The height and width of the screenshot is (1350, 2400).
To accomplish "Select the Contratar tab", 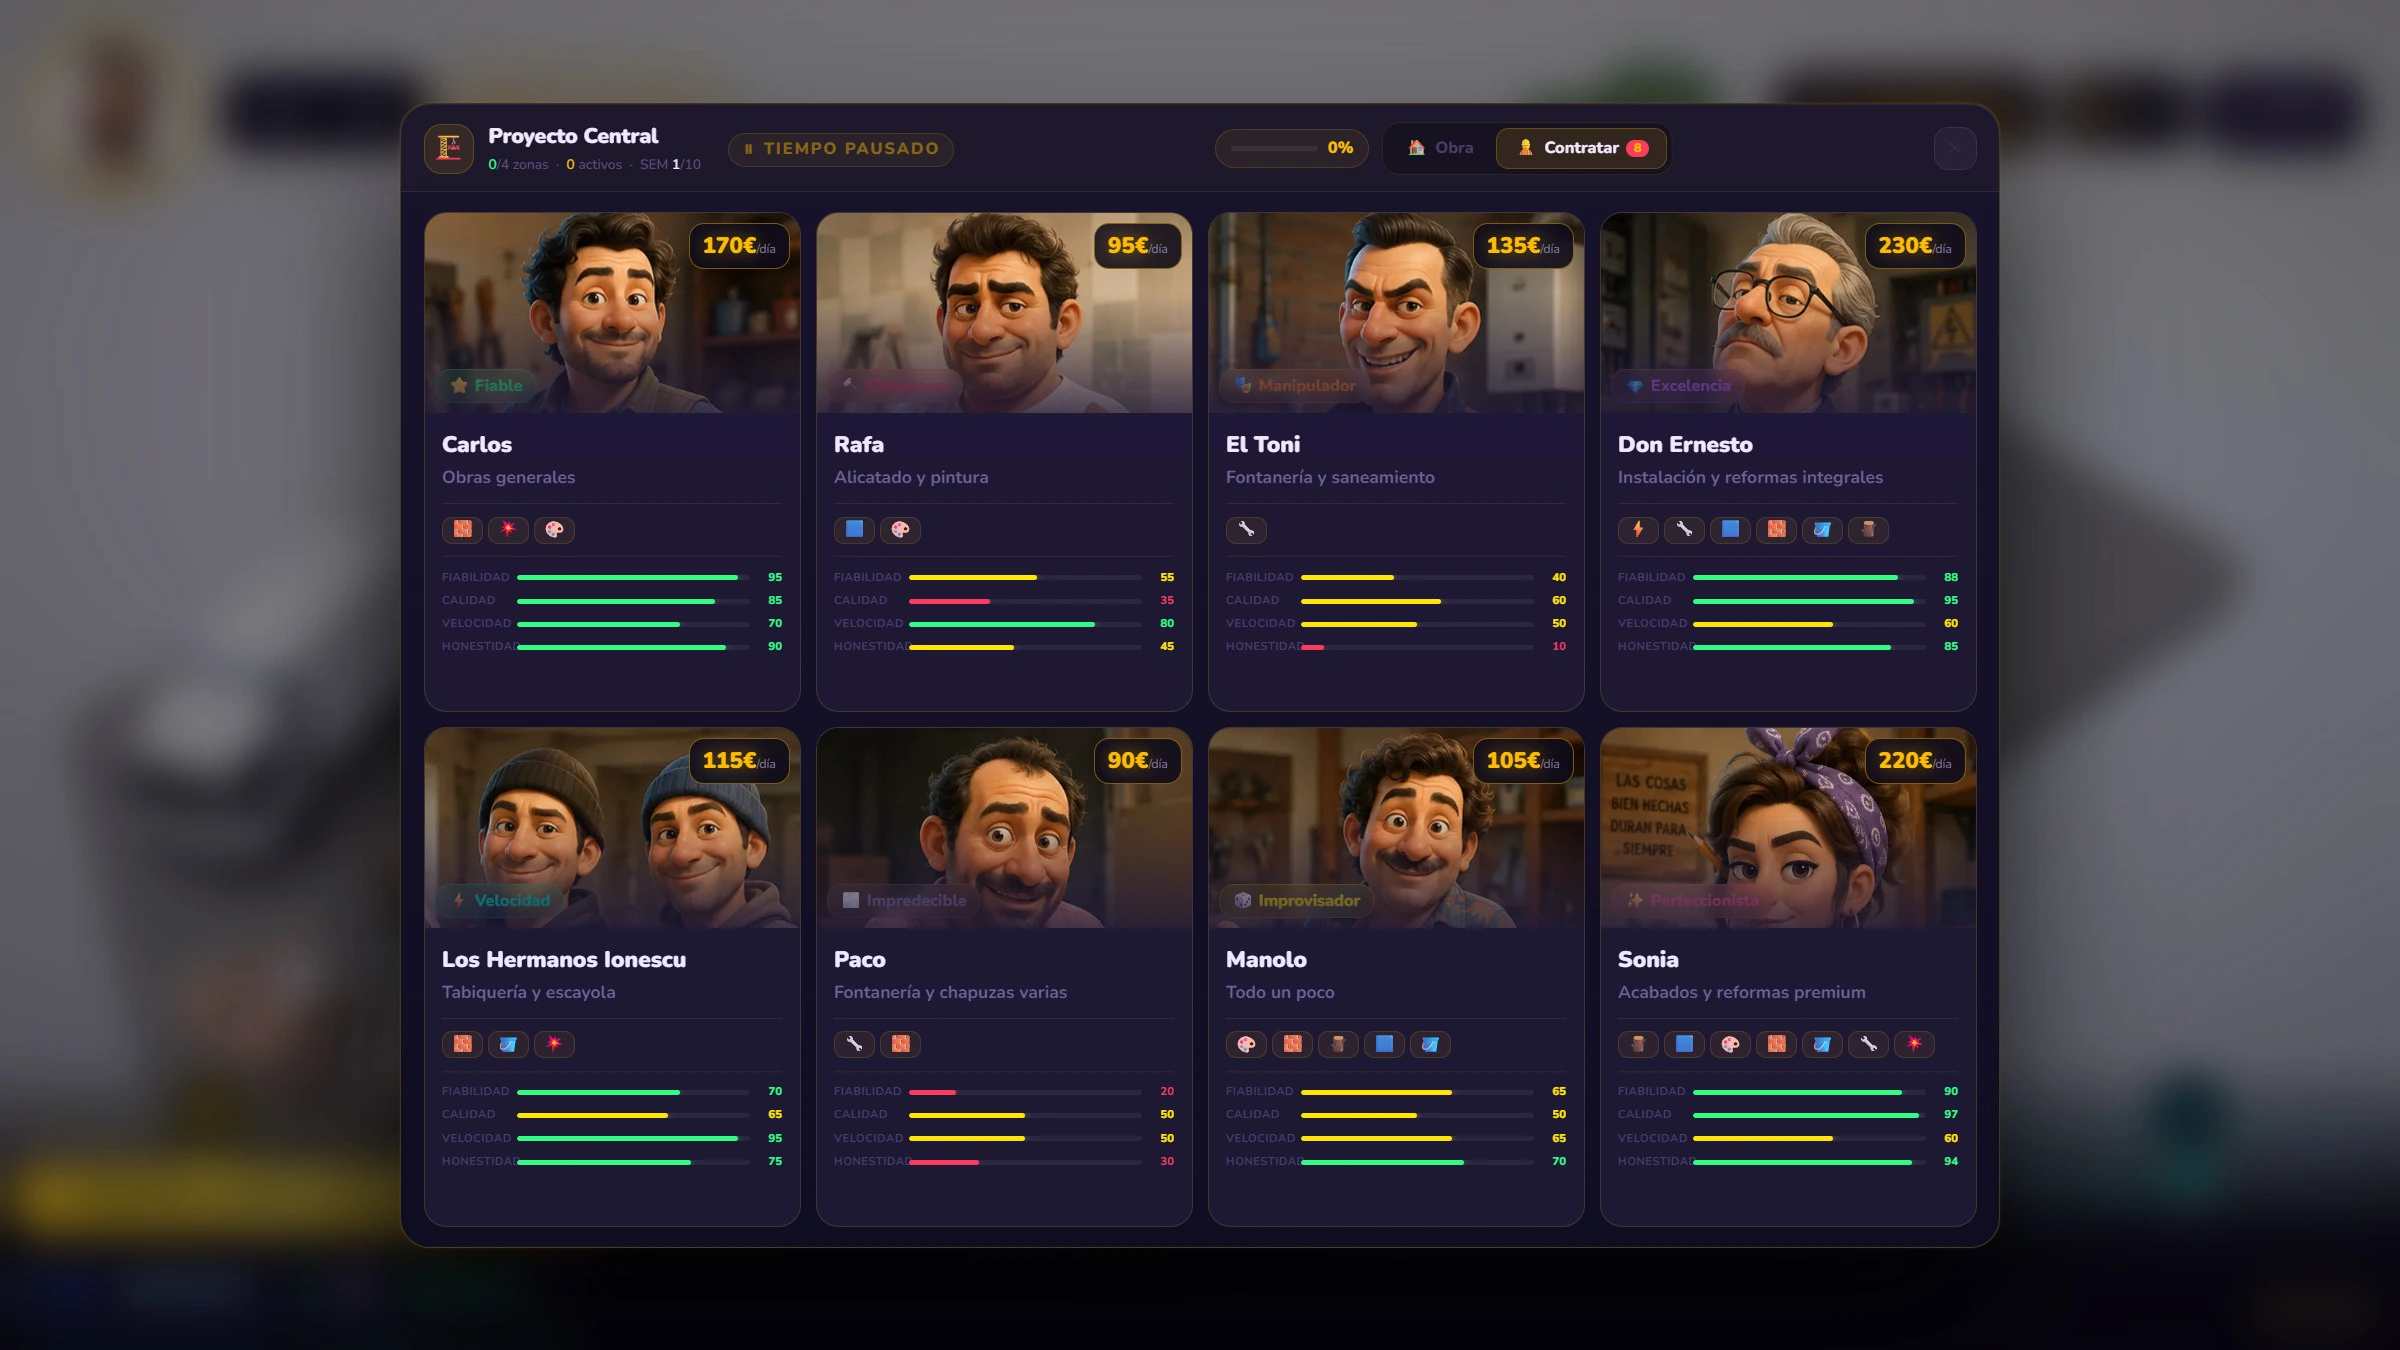I will point(1581,148).
